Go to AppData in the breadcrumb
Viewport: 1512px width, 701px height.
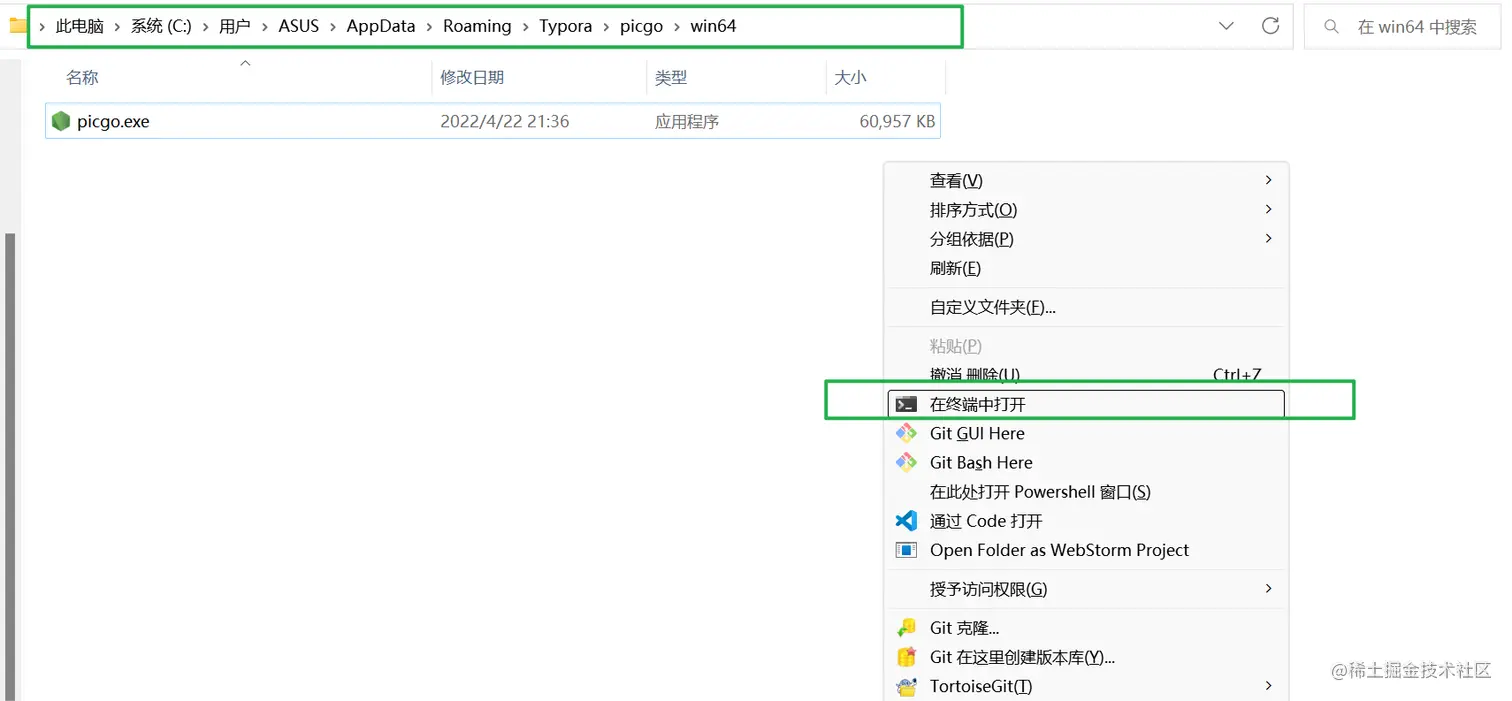[381, 27]
